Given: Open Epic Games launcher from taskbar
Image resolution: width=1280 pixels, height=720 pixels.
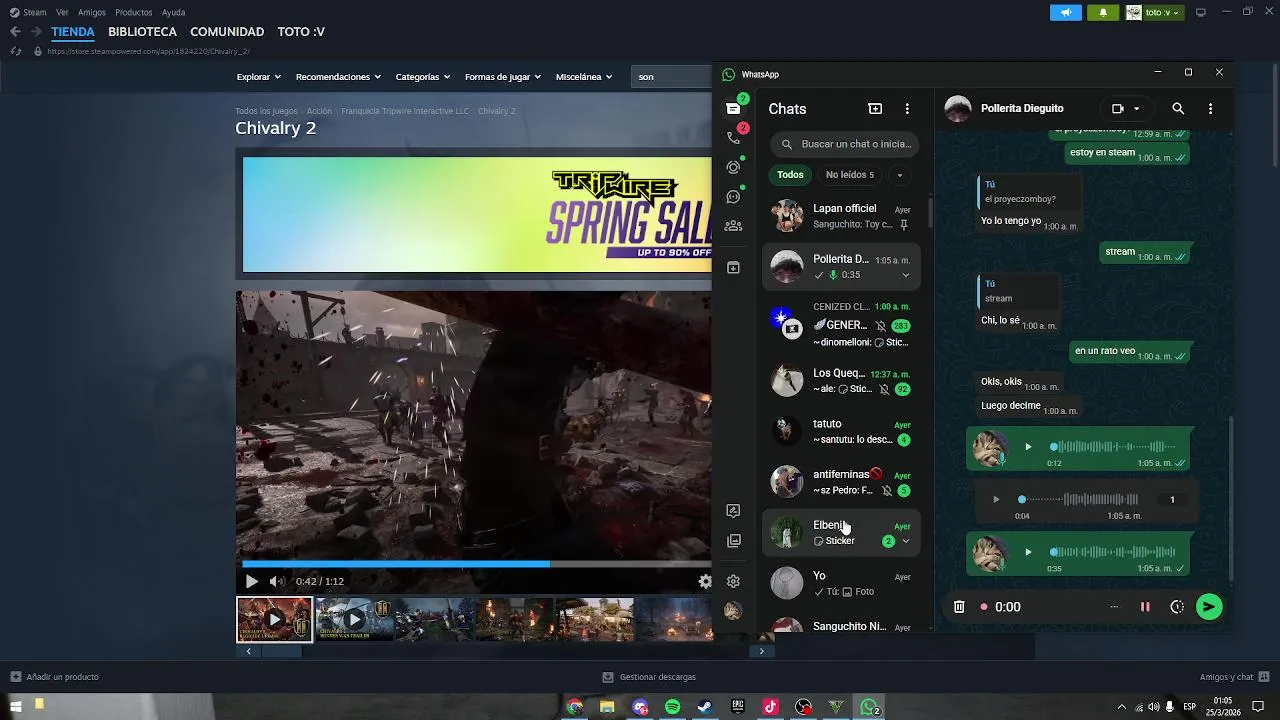Looking at the screenshot, I should pos(738,707).
